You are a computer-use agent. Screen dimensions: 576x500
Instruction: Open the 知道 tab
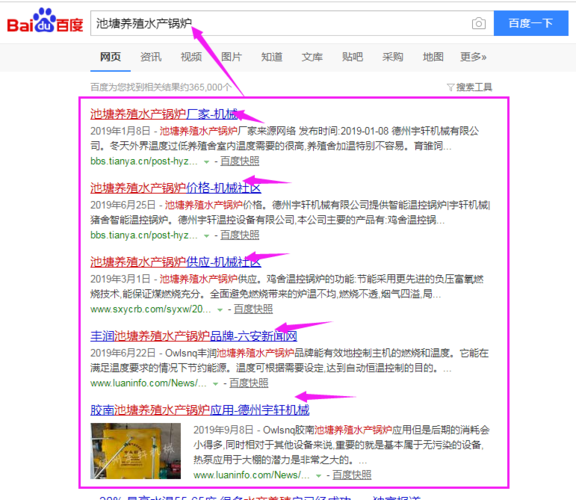272,57
